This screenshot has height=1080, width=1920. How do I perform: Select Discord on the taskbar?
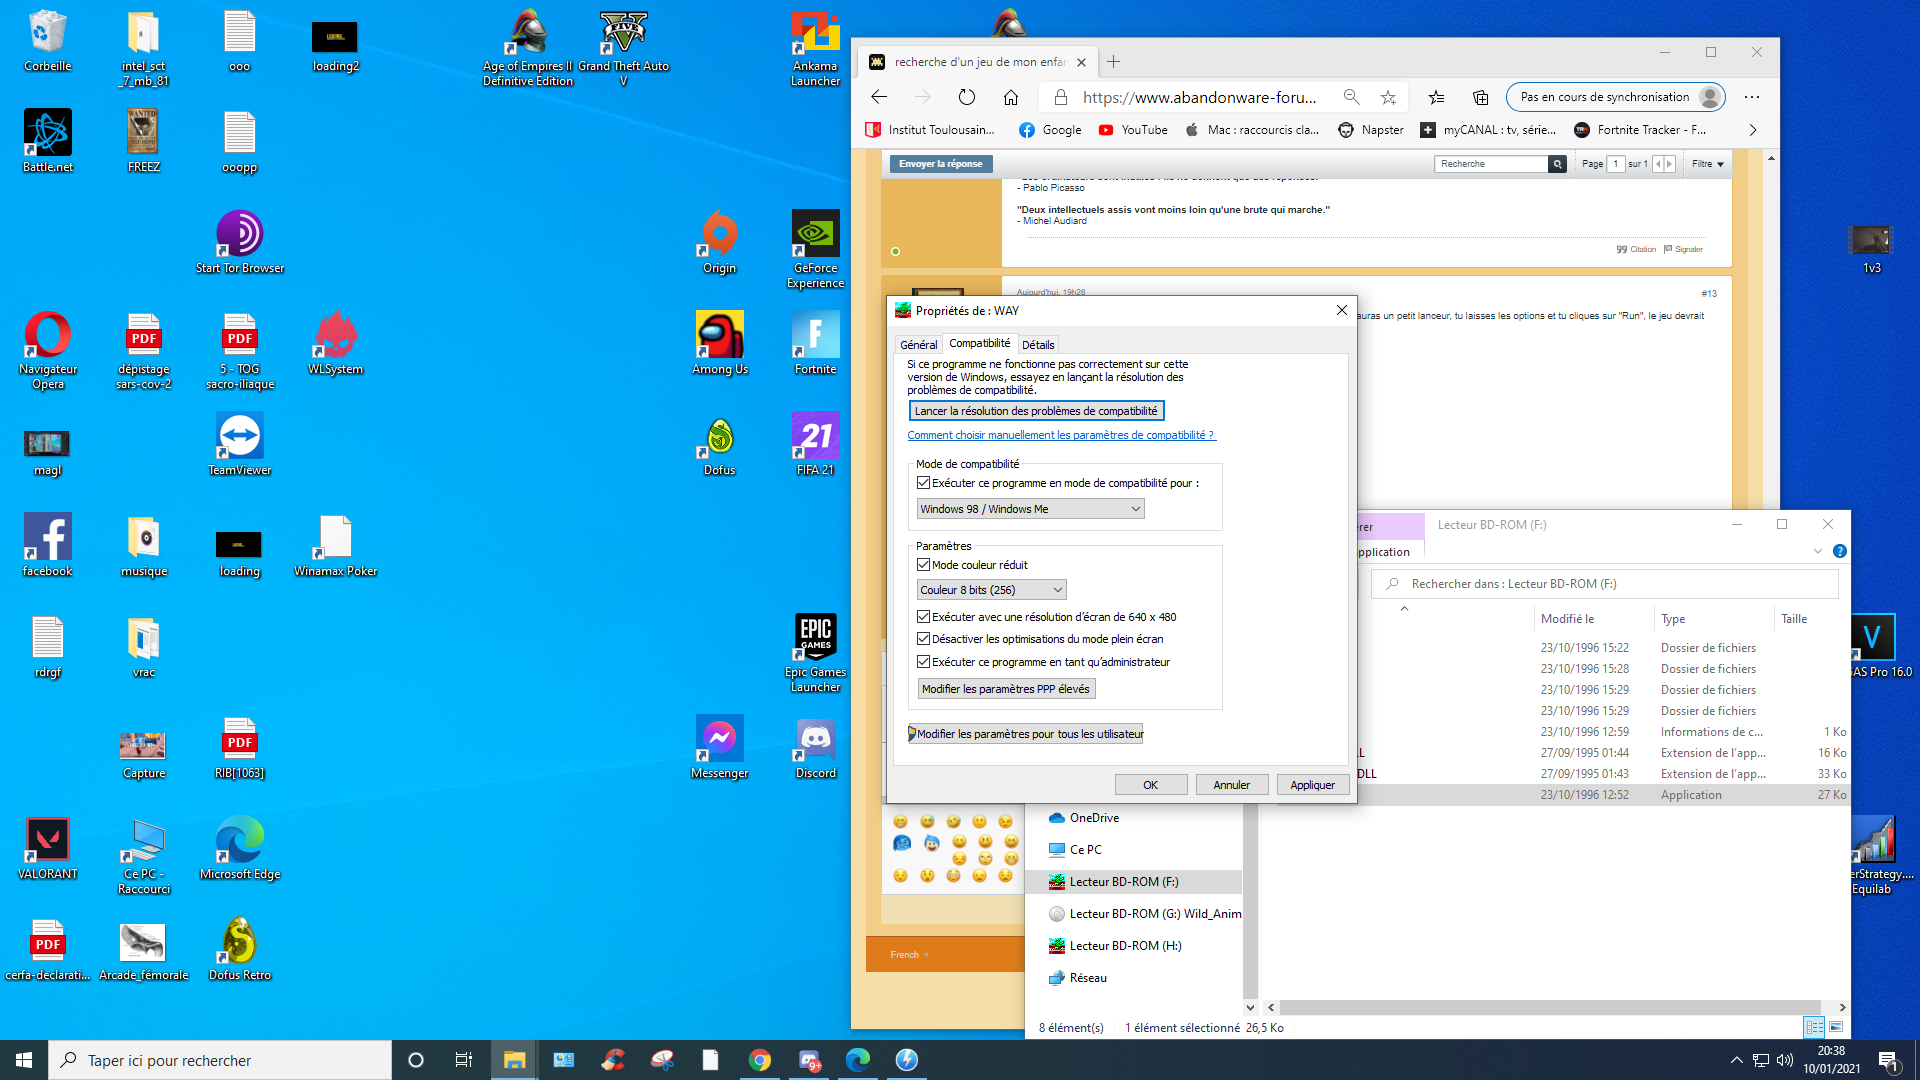point(809,1060)
